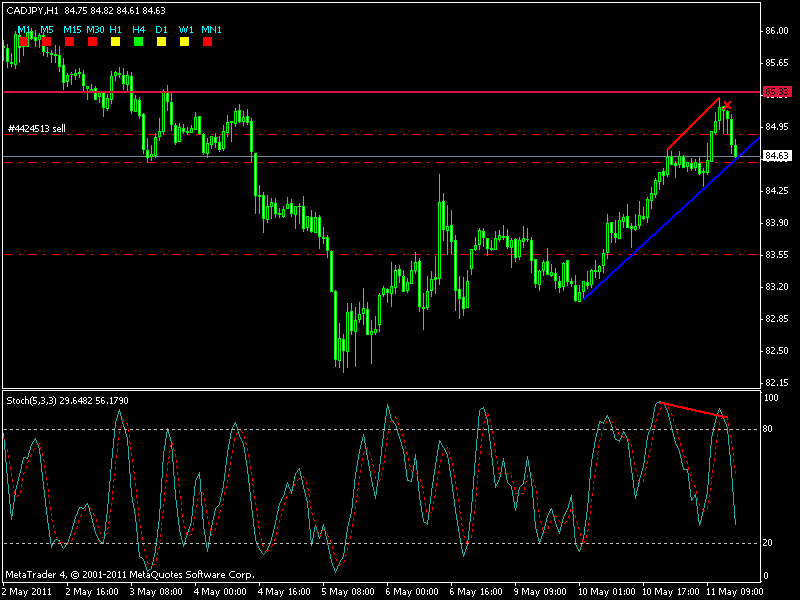Click the 5 May 08:00 time axis label
The width and height of the screenshot is (800, 600).
pyautogui.click(x=348, y=592)
